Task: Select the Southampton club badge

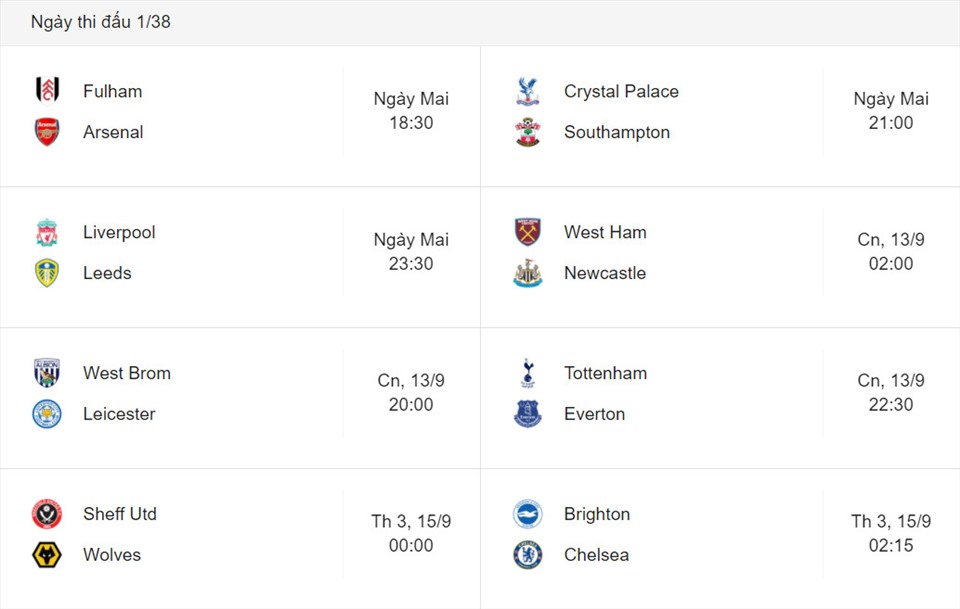Action: coord(528,132)
